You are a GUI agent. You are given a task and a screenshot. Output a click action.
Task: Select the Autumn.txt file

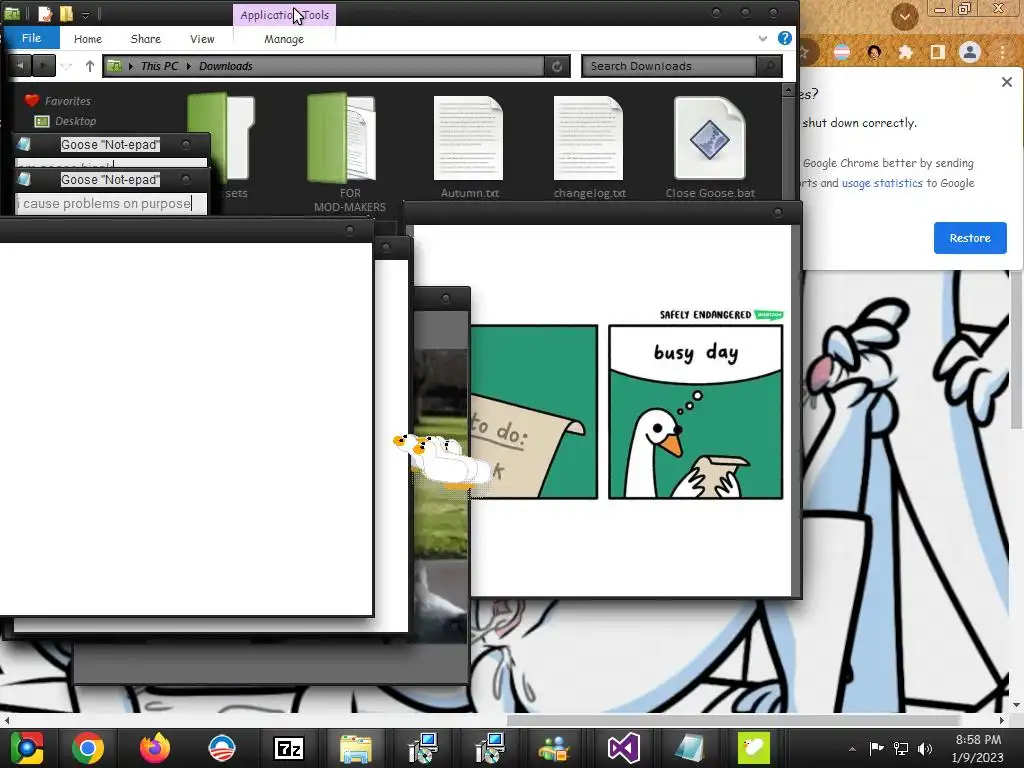click(x=469, y=147)
